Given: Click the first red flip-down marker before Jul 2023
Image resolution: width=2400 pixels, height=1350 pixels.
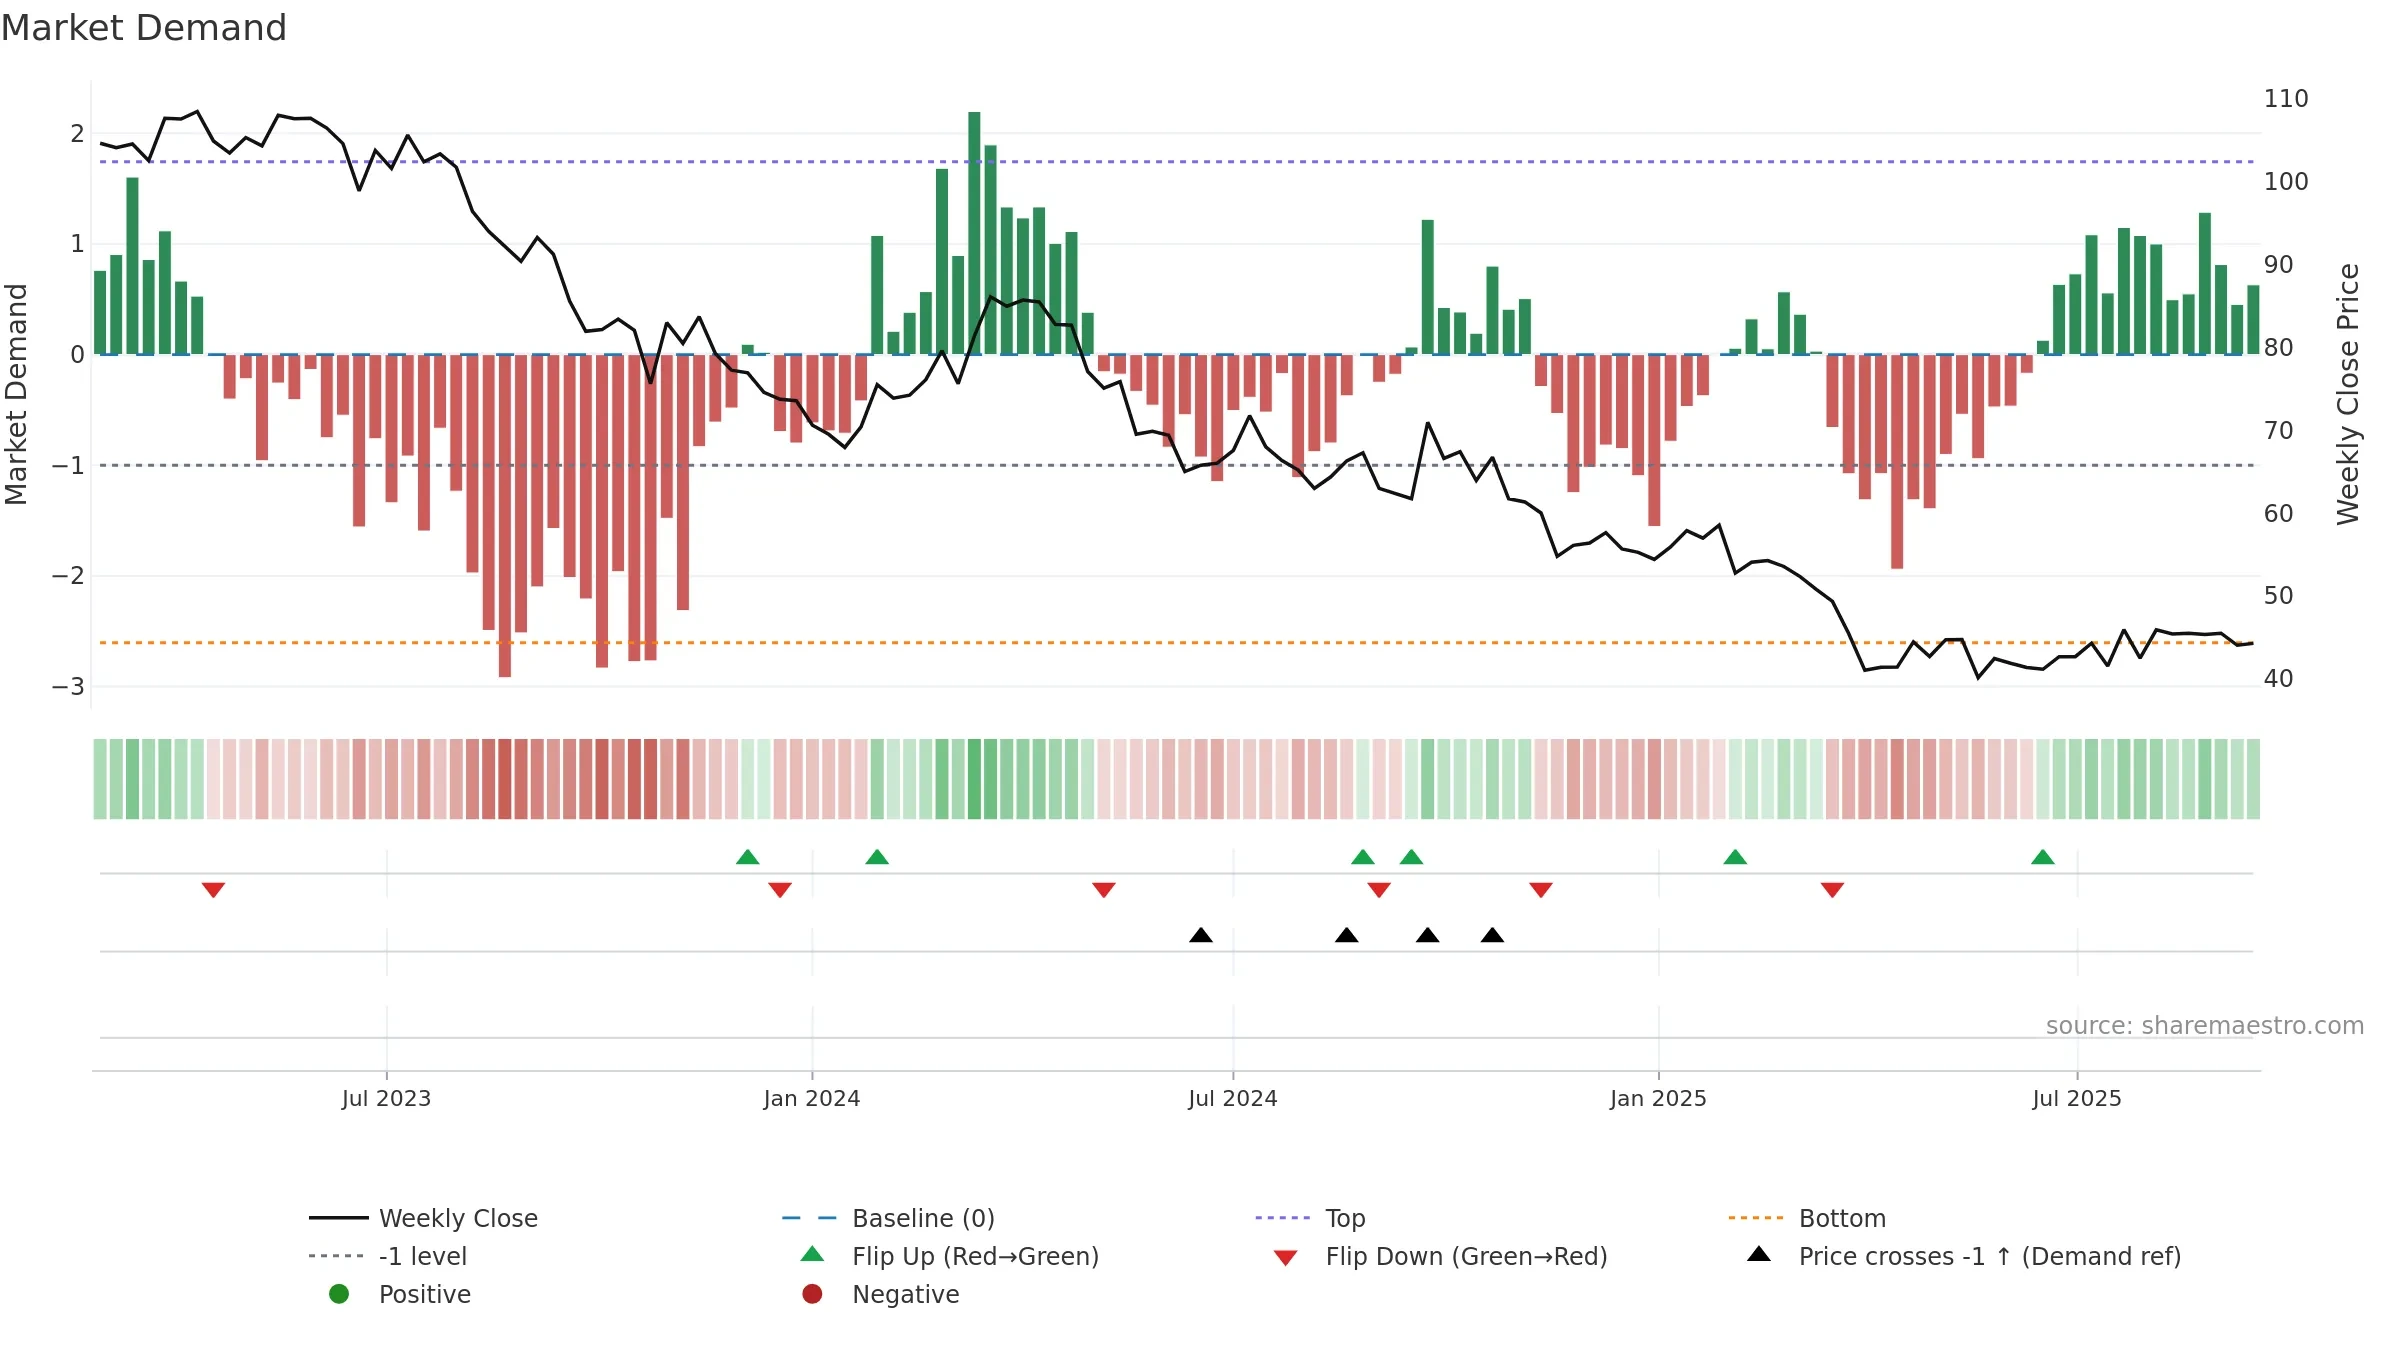Looking at the screenshot, I should (x=213, y=890).
